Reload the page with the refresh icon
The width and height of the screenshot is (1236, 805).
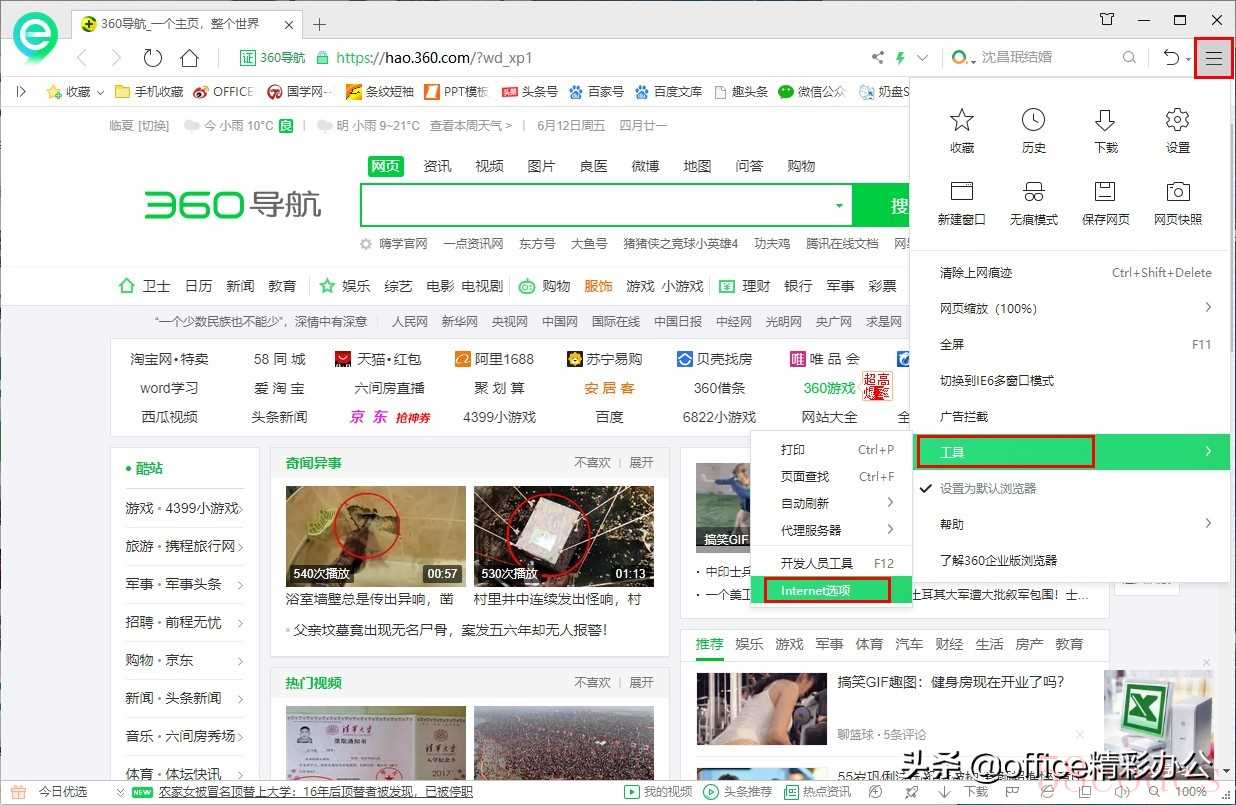click(153, 58)
